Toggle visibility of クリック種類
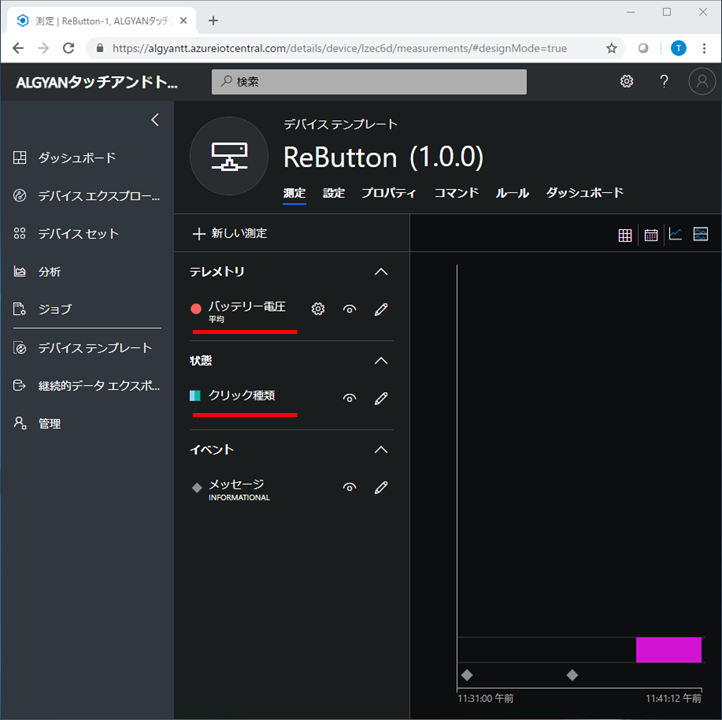 click(349, 398)
